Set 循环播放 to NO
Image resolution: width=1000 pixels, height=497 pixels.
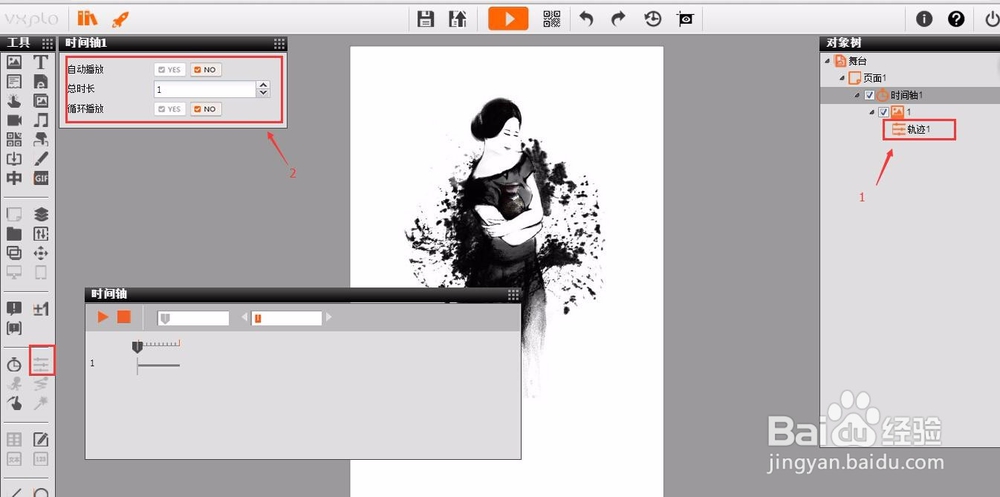pos(206,109)
